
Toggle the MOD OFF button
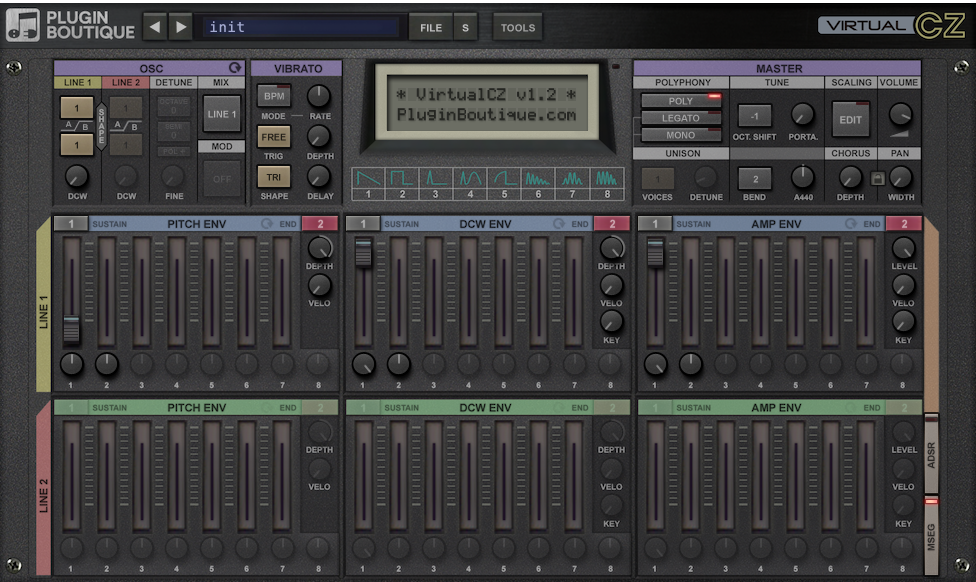(x=222, y=179)
